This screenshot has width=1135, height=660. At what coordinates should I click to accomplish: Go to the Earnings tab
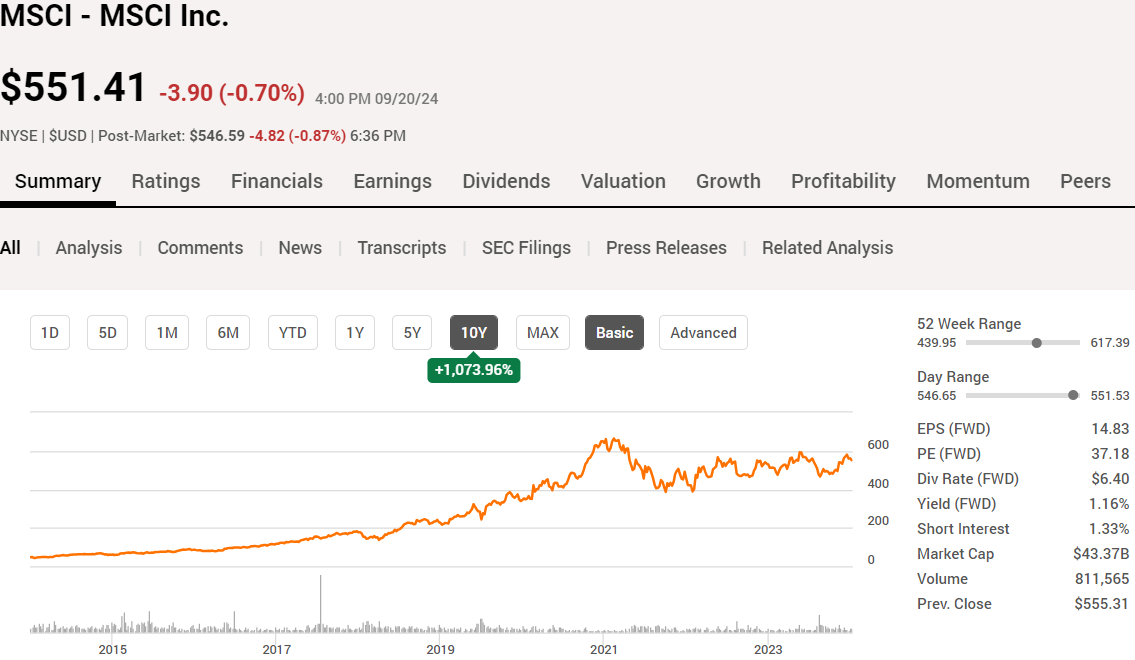click(x=392, y=182)
